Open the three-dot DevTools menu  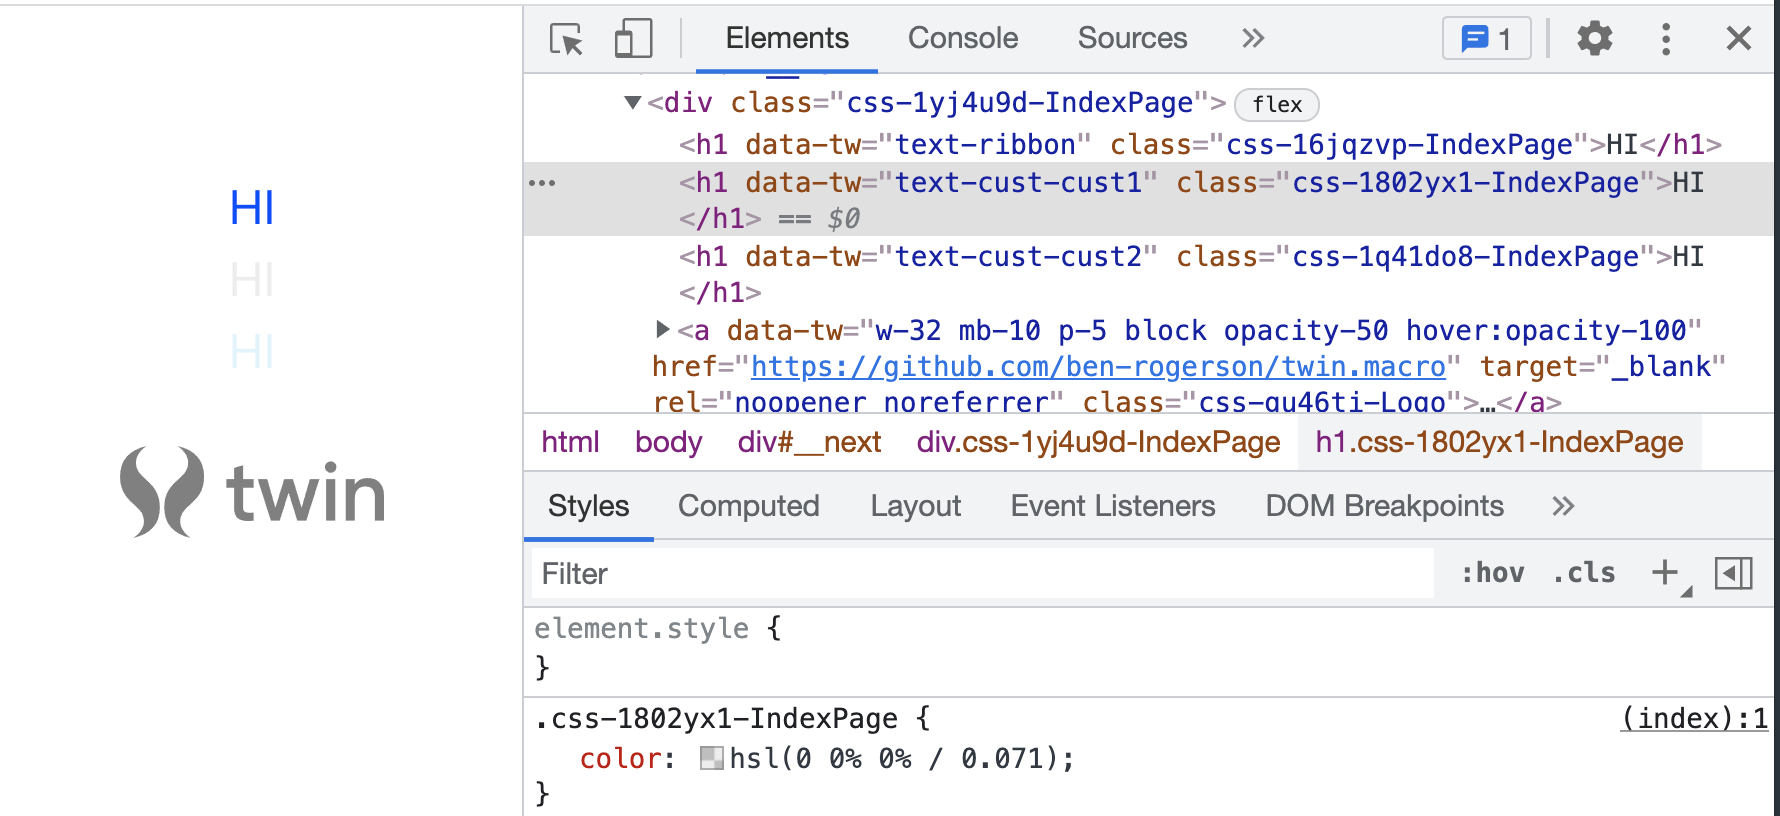coord(1666,39)
